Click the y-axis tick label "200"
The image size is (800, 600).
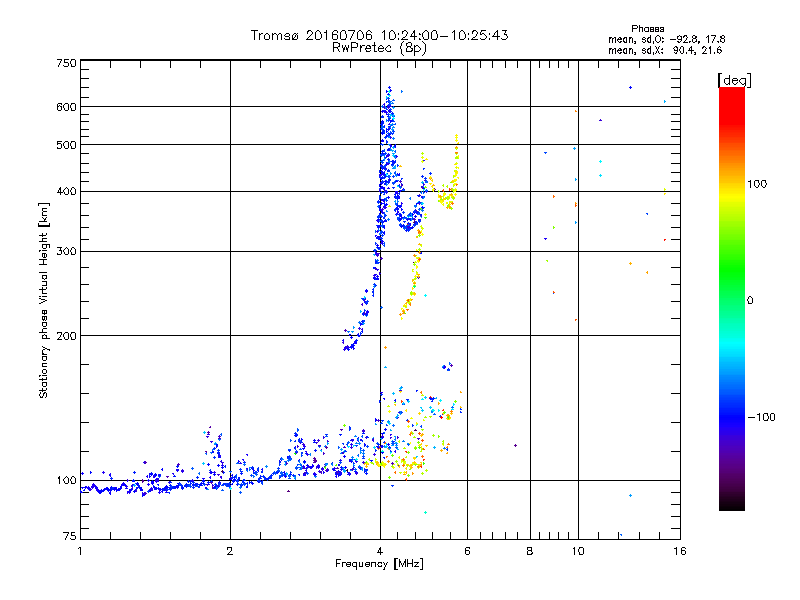coord(66,336)
